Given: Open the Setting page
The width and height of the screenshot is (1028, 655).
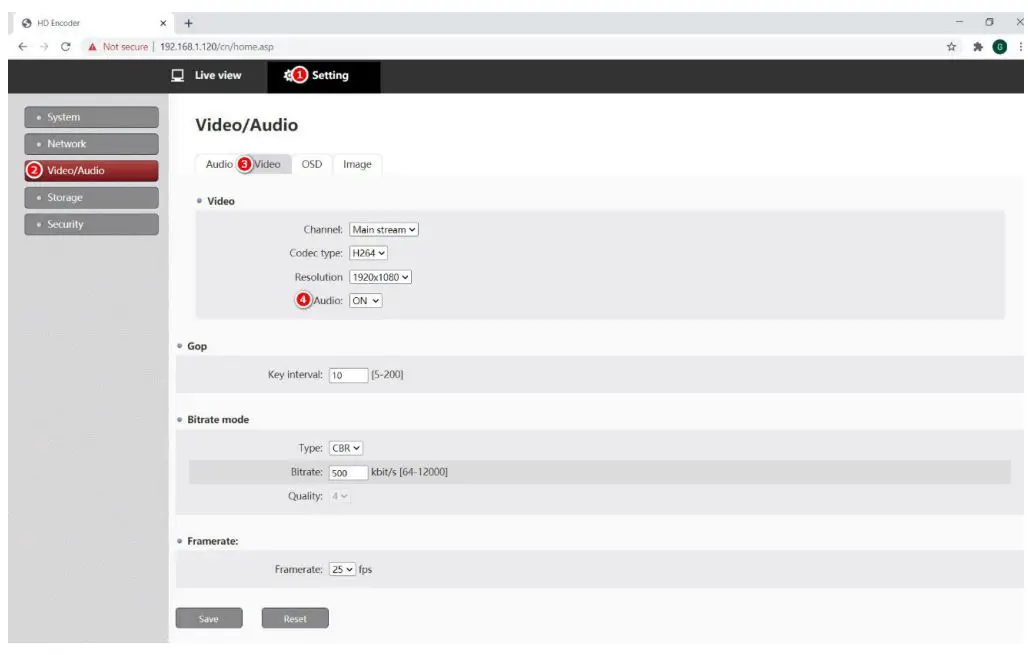Looking at the screenshot, I should coord(324,75).
